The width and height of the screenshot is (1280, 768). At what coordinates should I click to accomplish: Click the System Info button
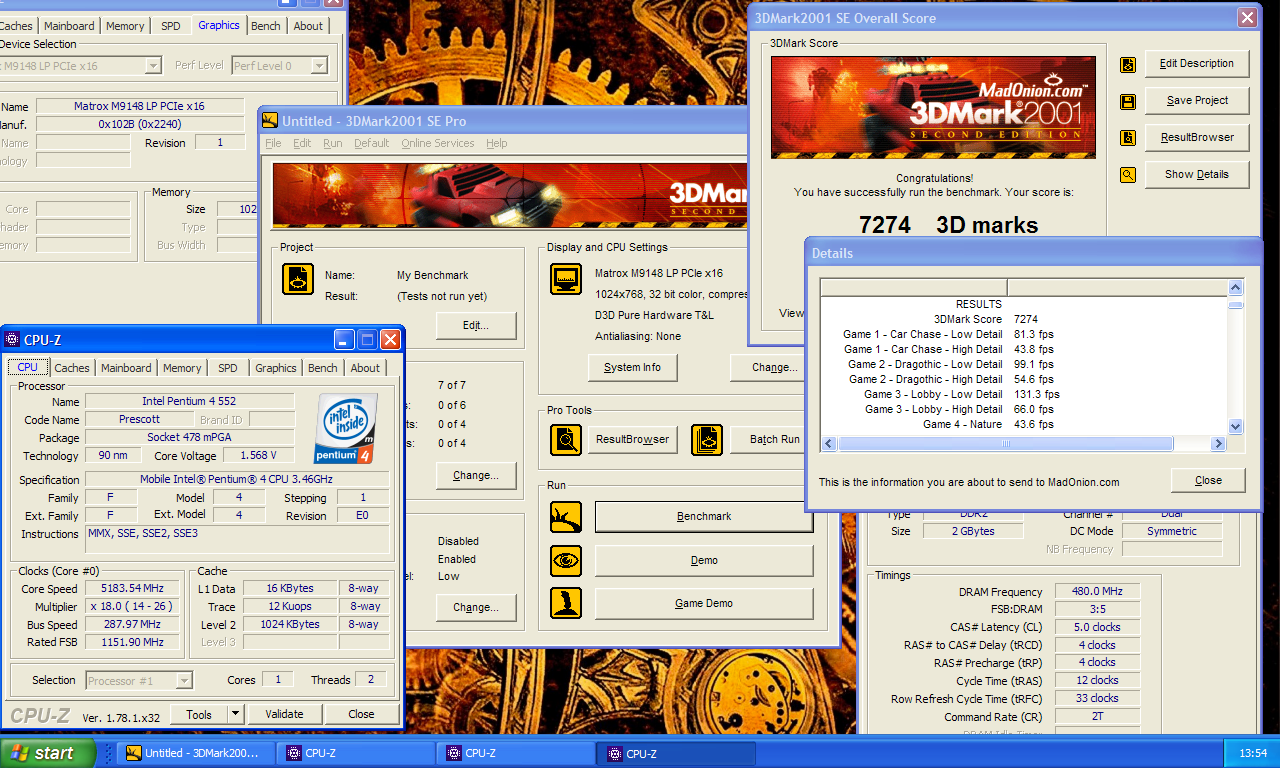click(x=632, y=367)
